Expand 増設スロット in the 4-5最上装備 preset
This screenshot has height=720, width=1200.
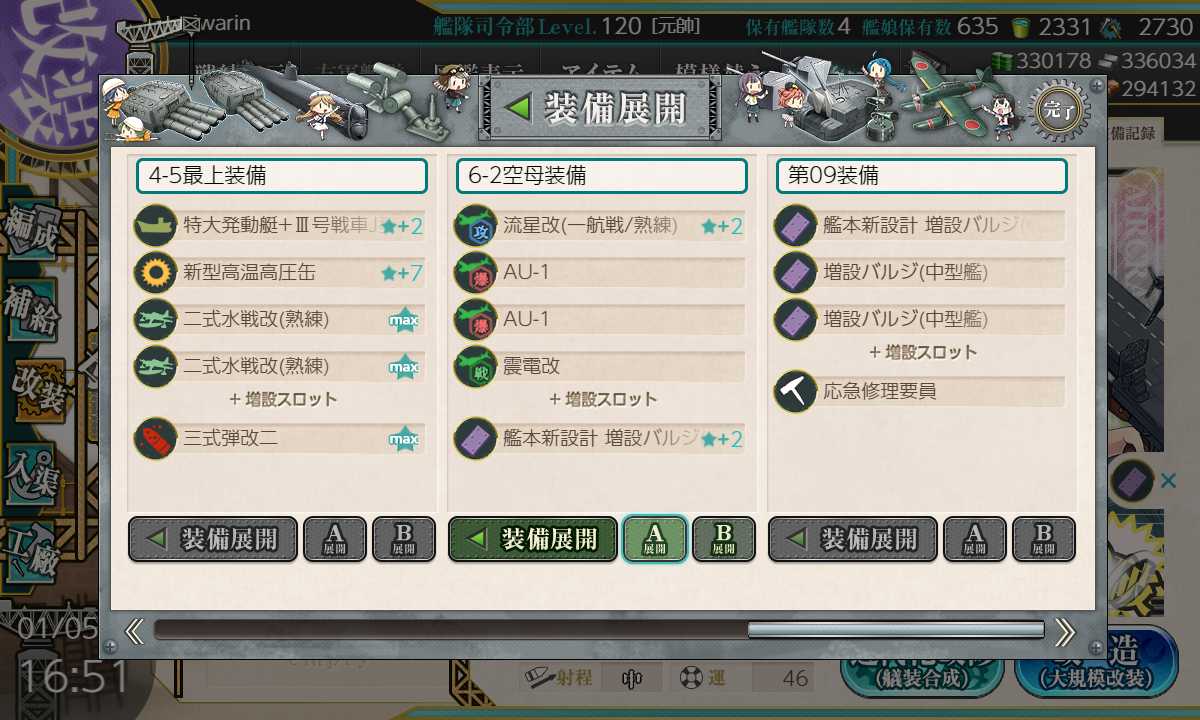(283, 399)
